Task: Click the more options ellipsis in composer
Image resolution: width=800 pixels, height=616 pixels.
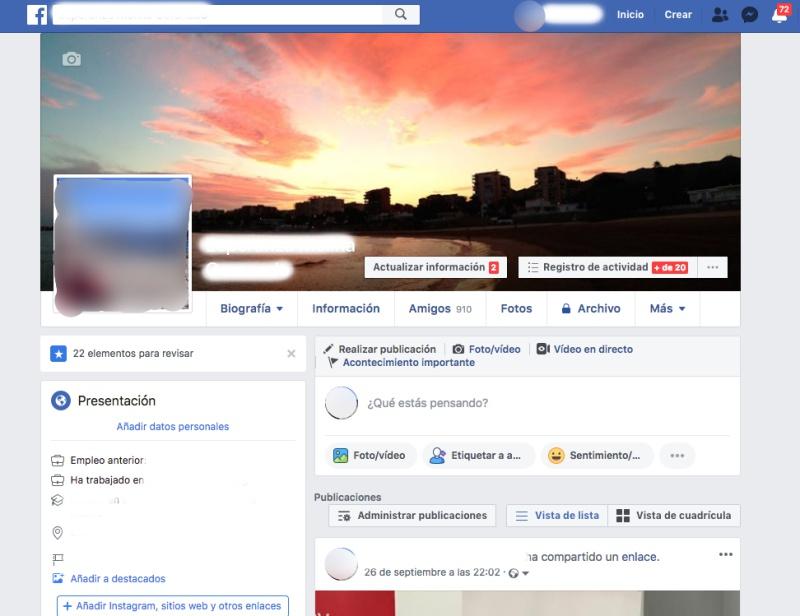Action: tap(677, 456)
